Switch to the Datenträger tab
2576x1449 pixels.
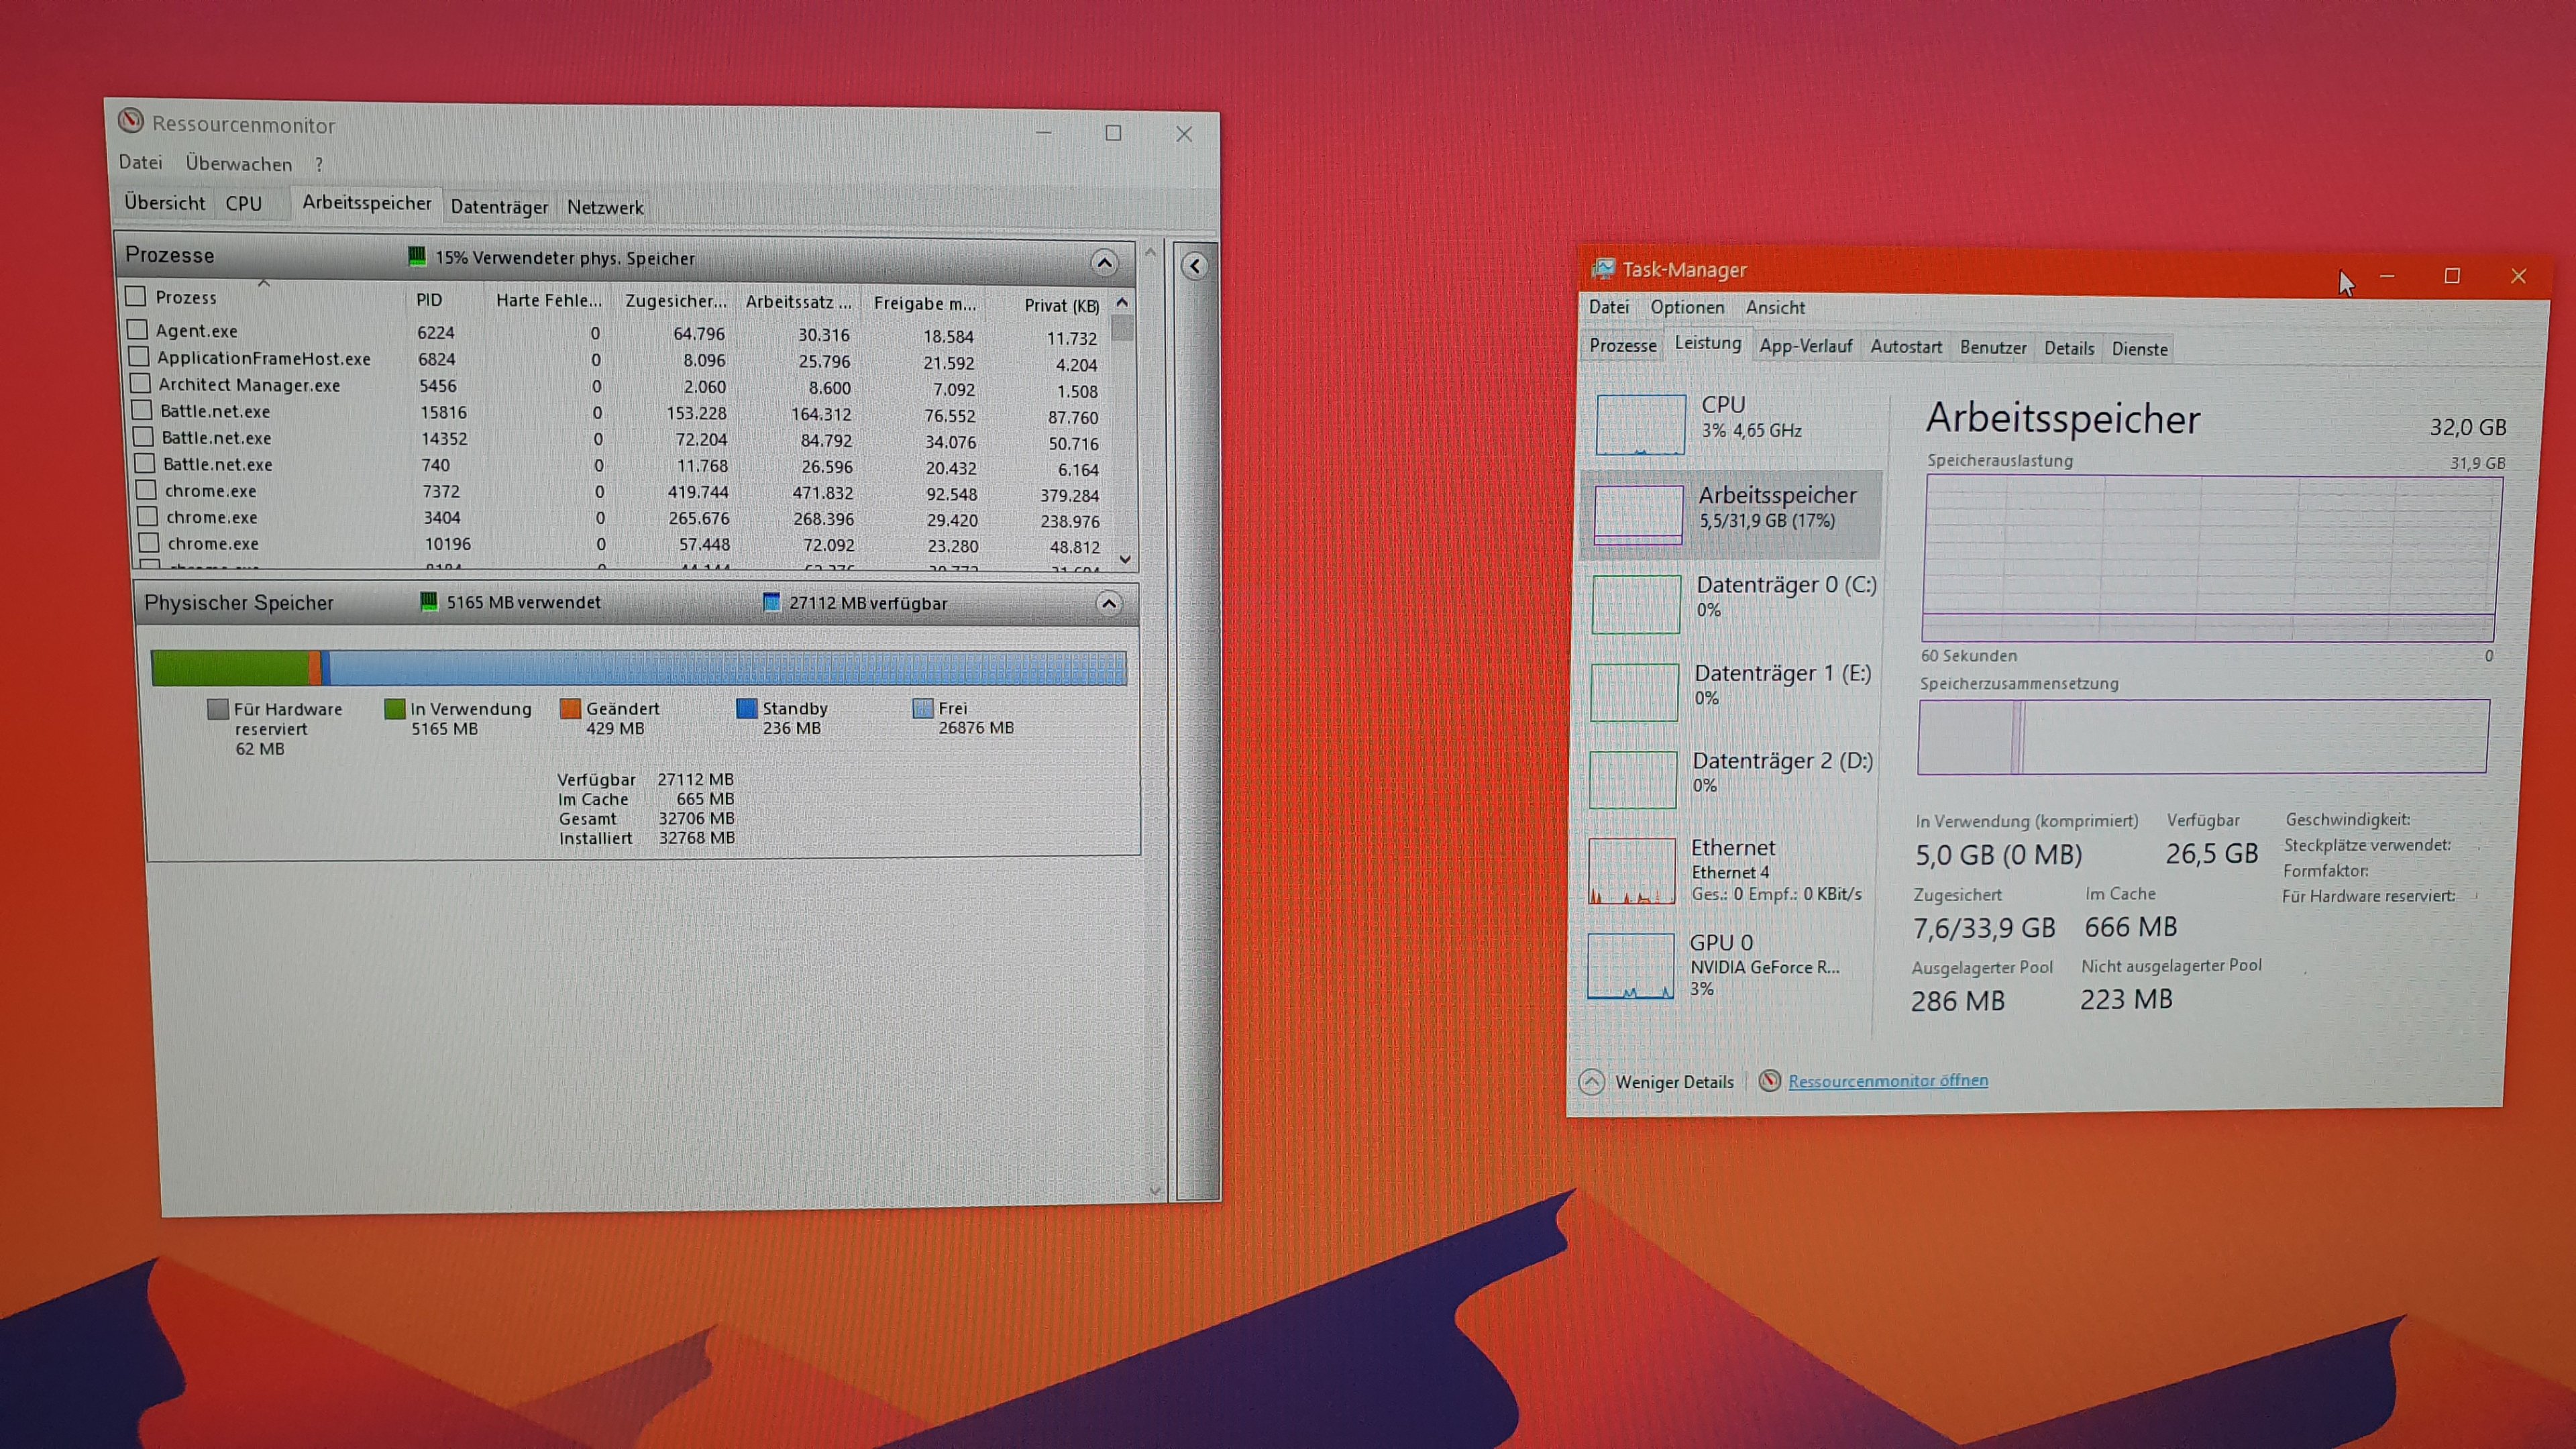(499, 207)
